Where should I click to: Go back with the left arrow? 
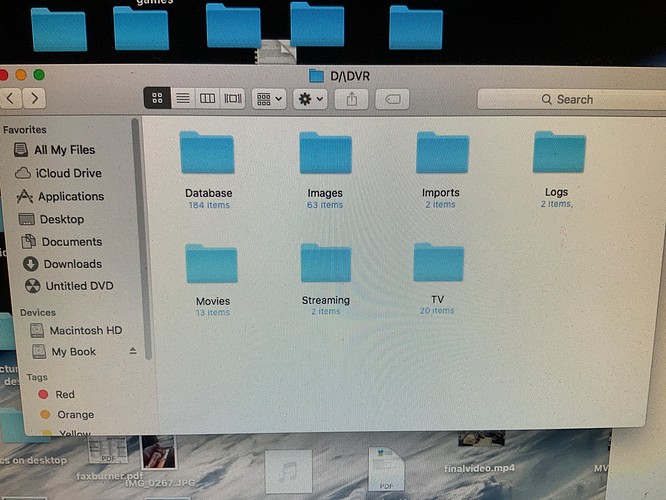click(x=12, y=98)
